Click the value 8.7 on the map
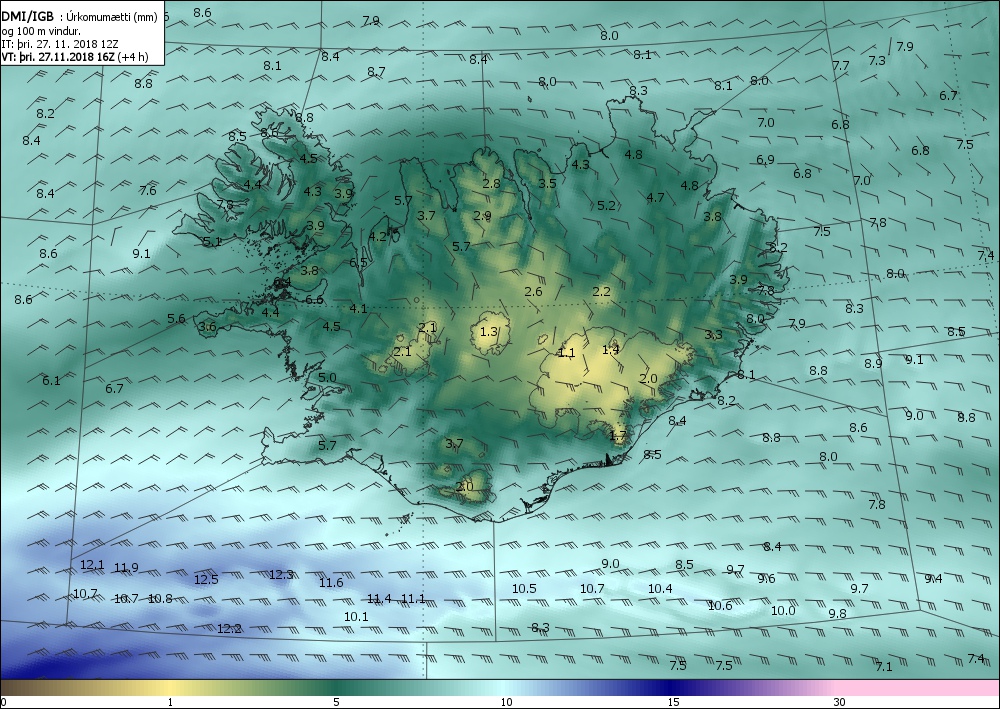 click(x=376, y=72)
